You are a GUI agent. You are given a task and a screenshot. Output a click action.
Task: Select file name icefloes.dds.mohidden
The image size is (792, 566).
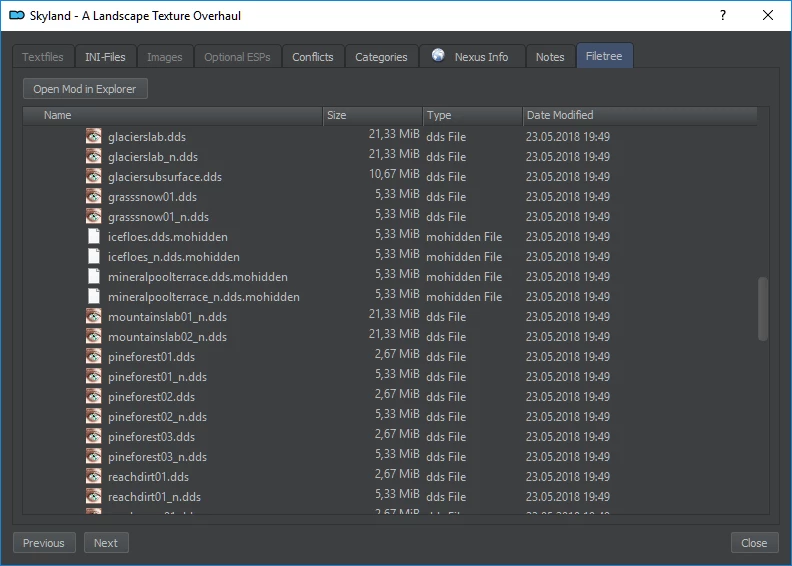pos(168,237)
